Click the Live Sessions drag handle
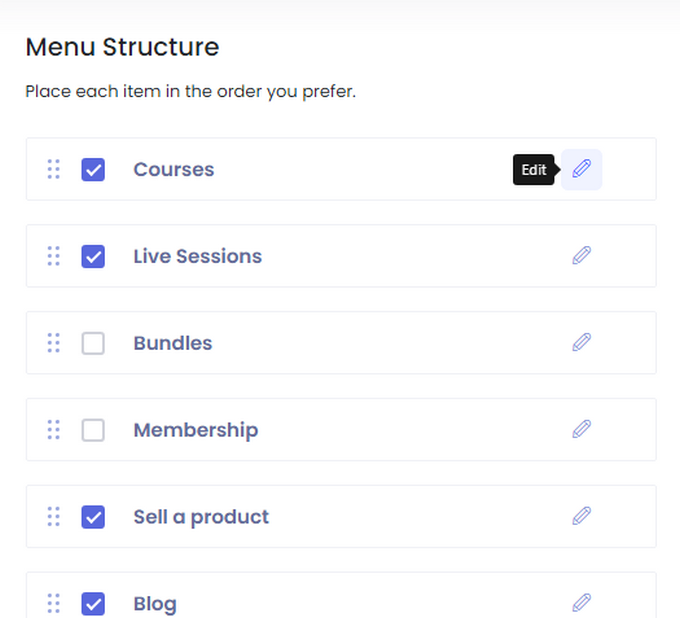The height and width of the screenshot is (618, 680). point(54,256)
